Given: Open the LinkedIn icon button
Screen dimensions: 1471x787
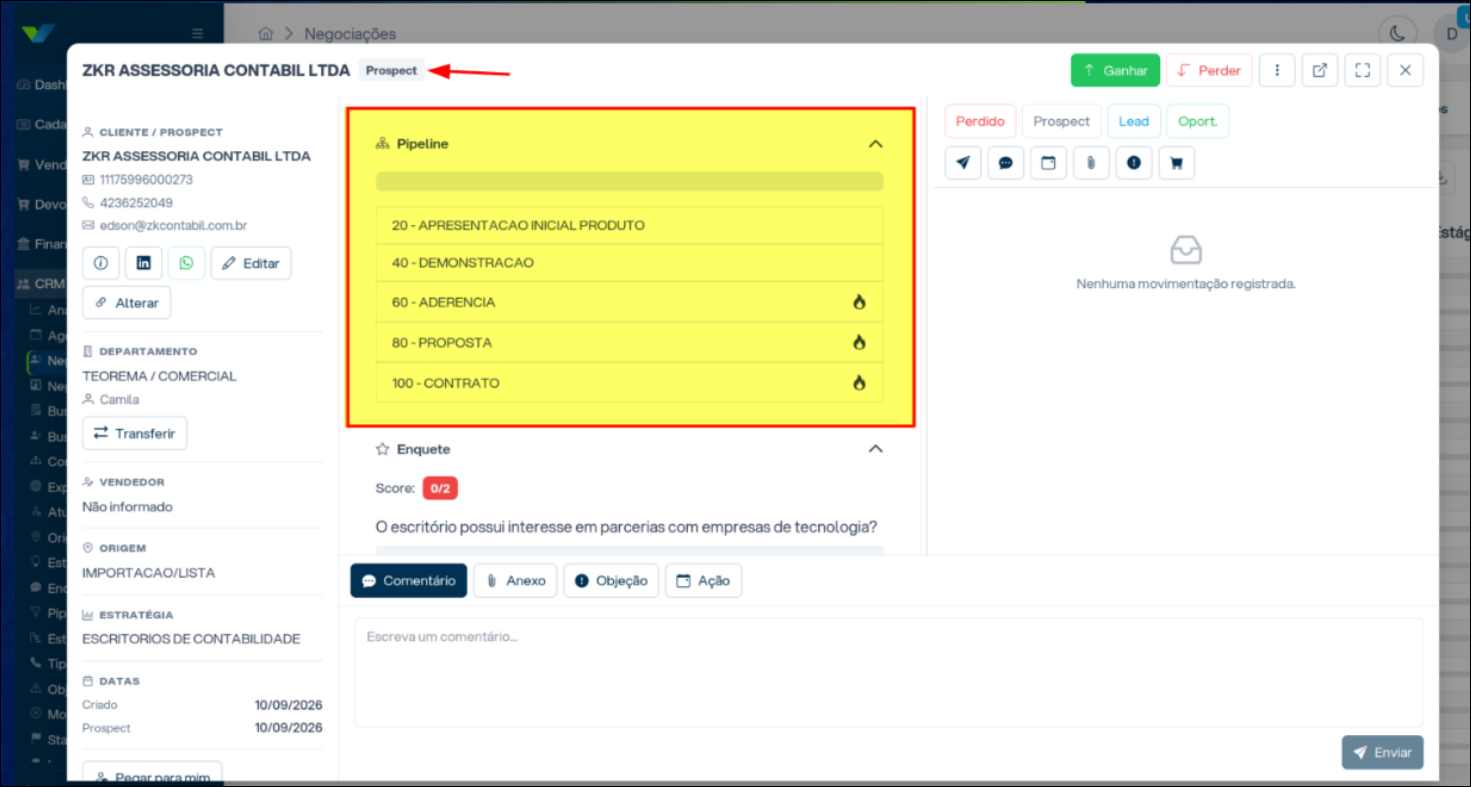Looking at the screenshot, I should click(x=144, y=263).
